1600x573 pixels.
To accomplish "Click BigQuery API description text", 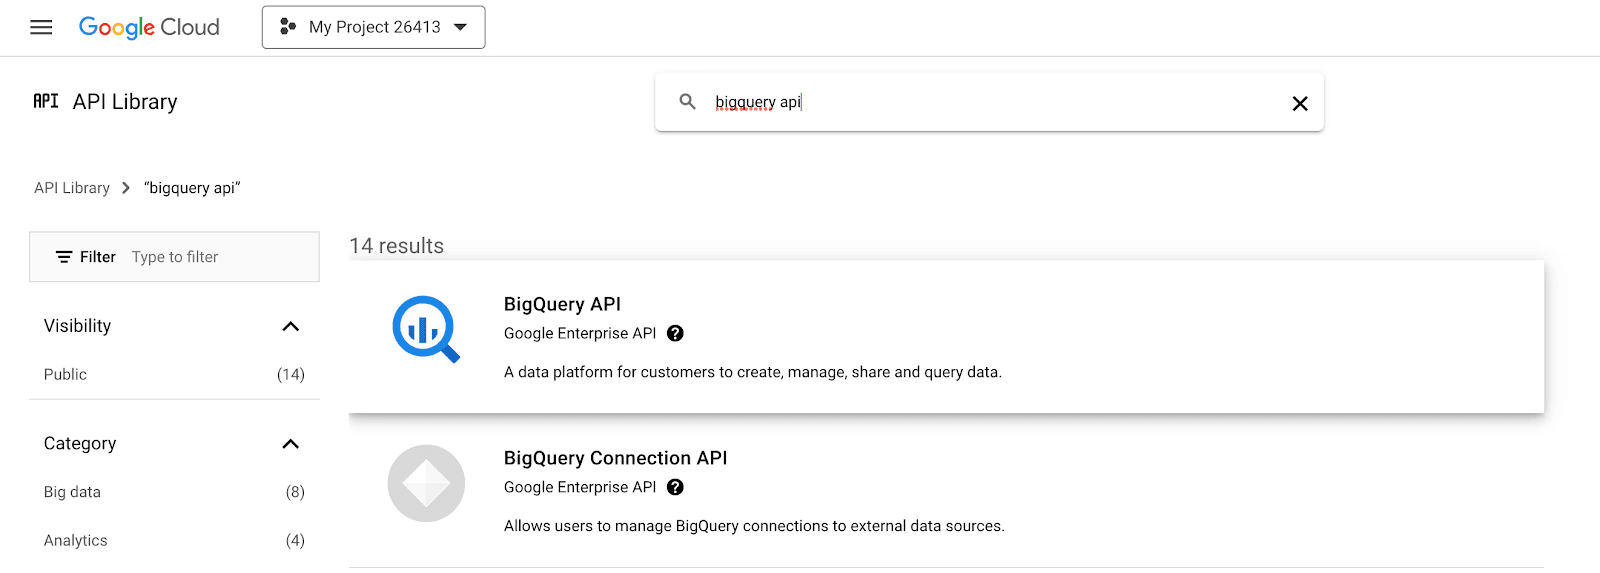I will (753, 372).
